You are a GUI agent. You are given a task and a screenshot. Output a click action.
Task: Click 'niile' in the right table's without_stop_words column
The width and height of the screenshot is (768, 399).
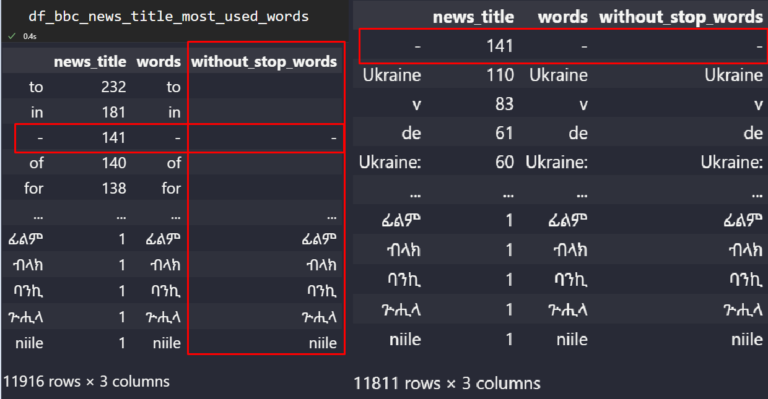click(747, 339)
